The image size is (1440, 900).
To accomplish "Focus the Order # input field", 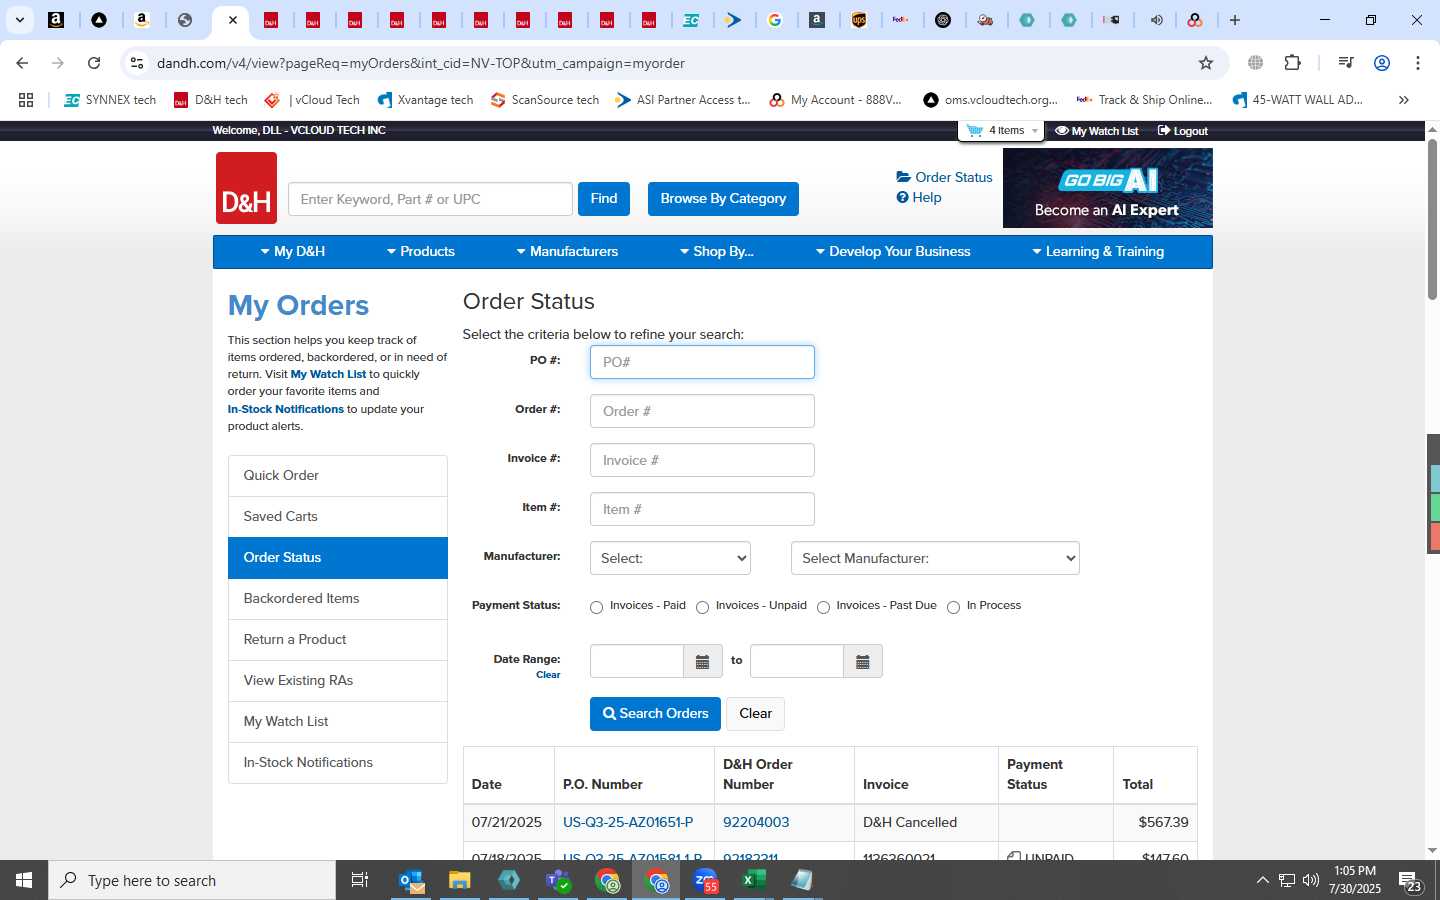I will (x=702, y=411).
